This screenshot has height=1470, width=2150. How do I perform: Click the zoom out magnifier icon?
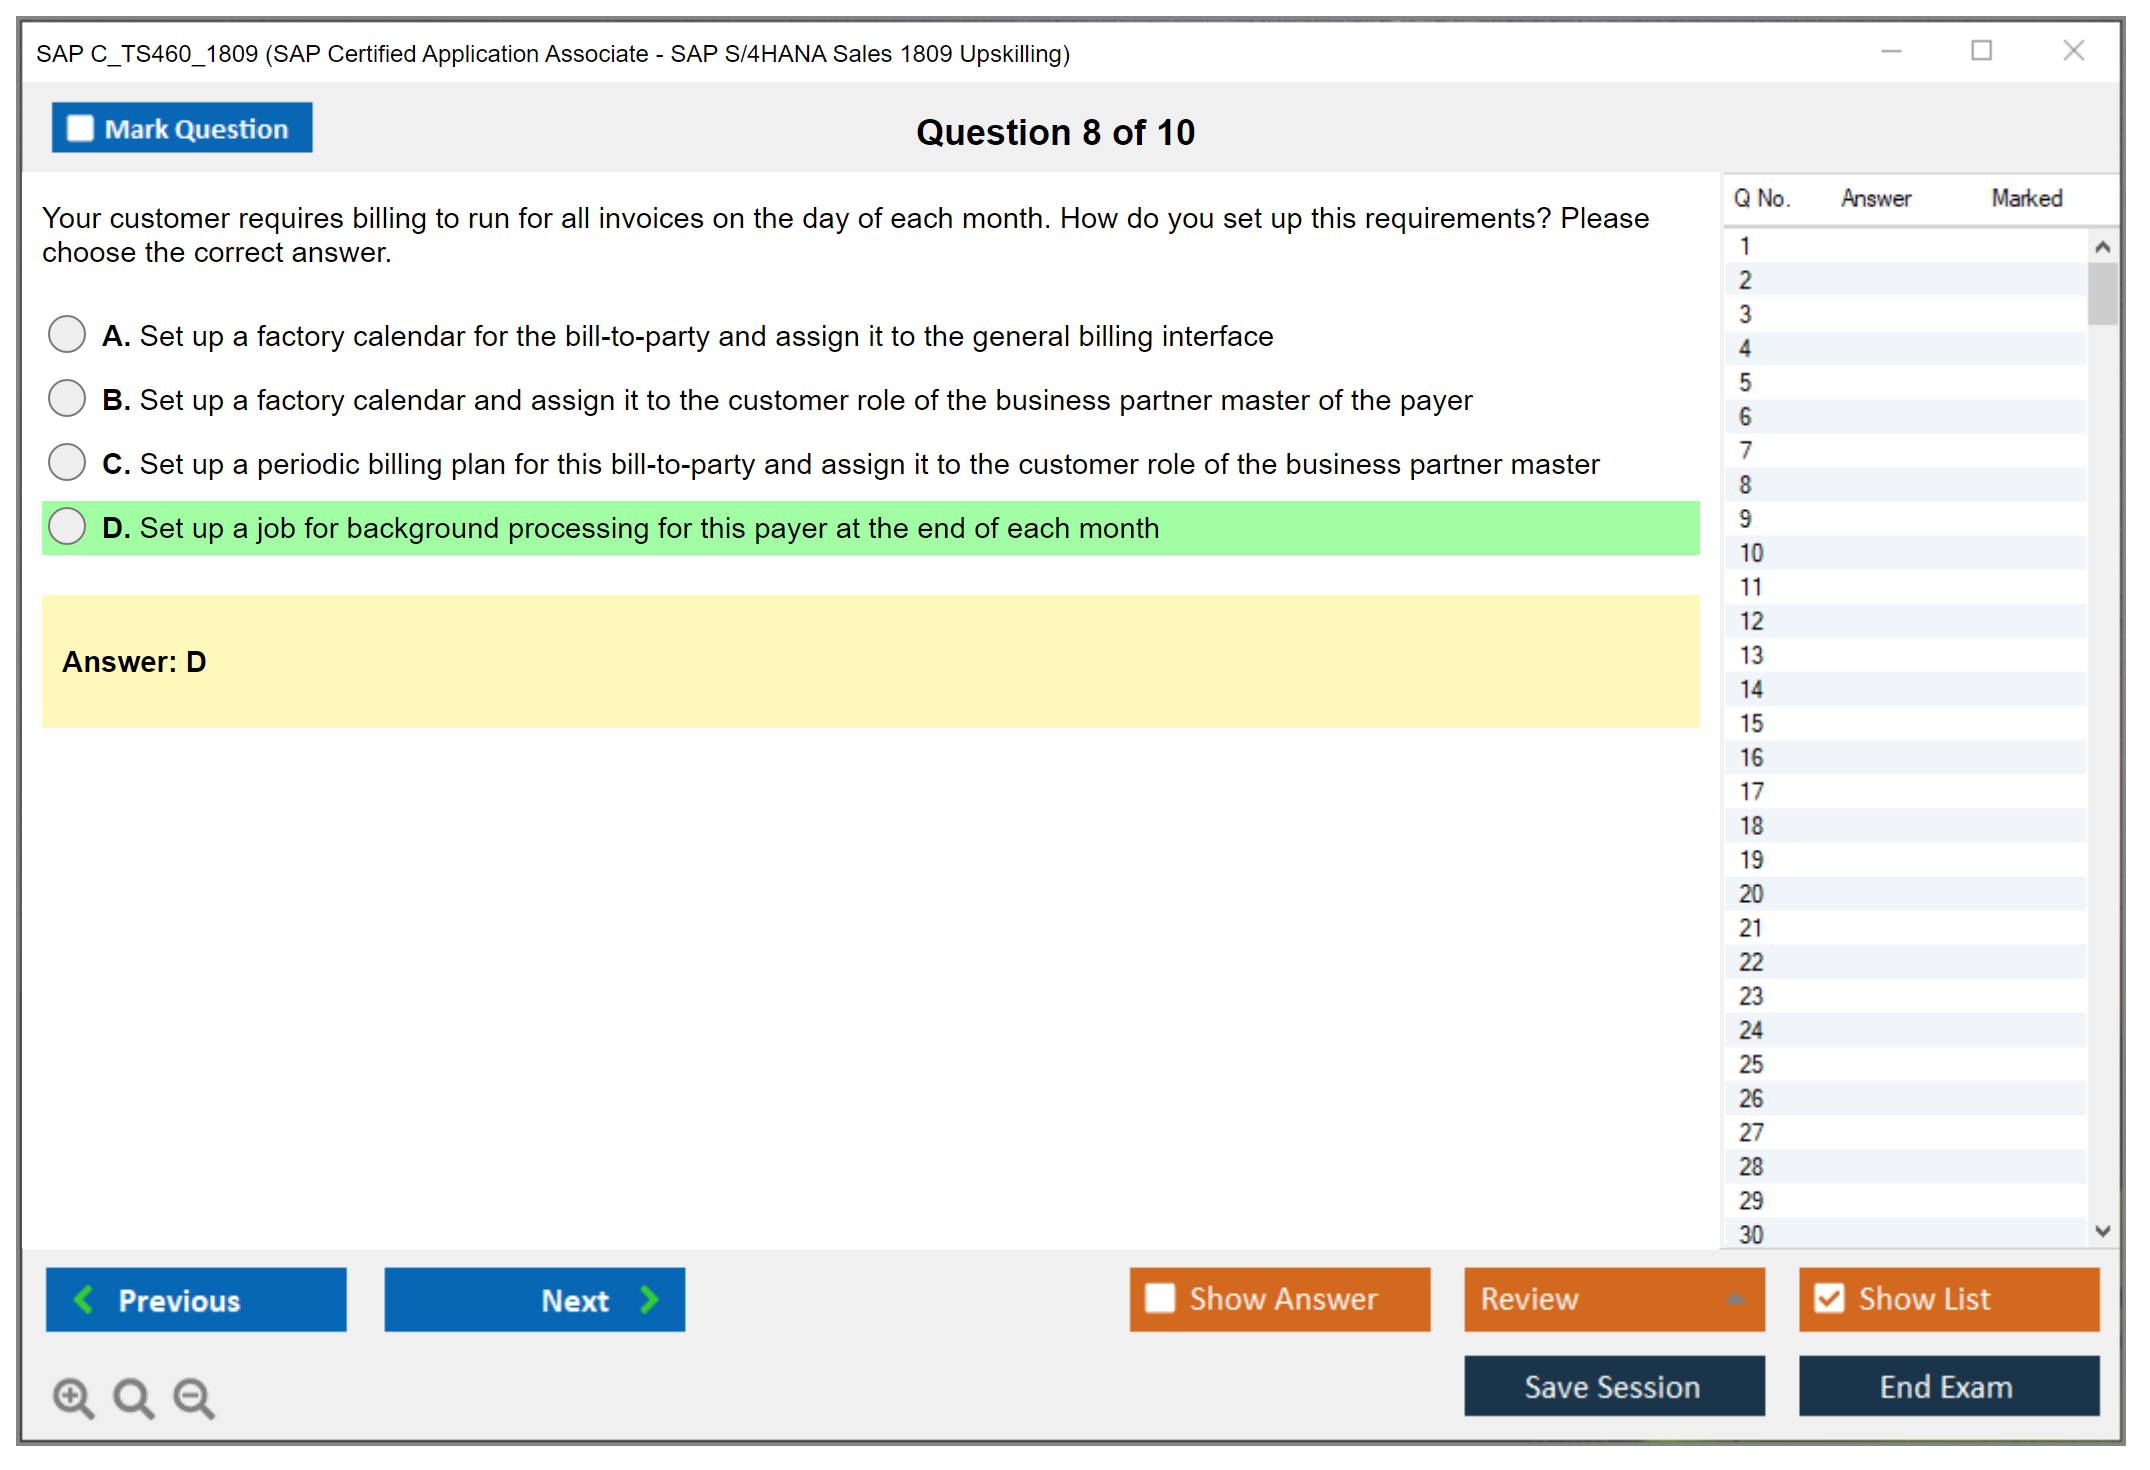[x=194, y=1397]
